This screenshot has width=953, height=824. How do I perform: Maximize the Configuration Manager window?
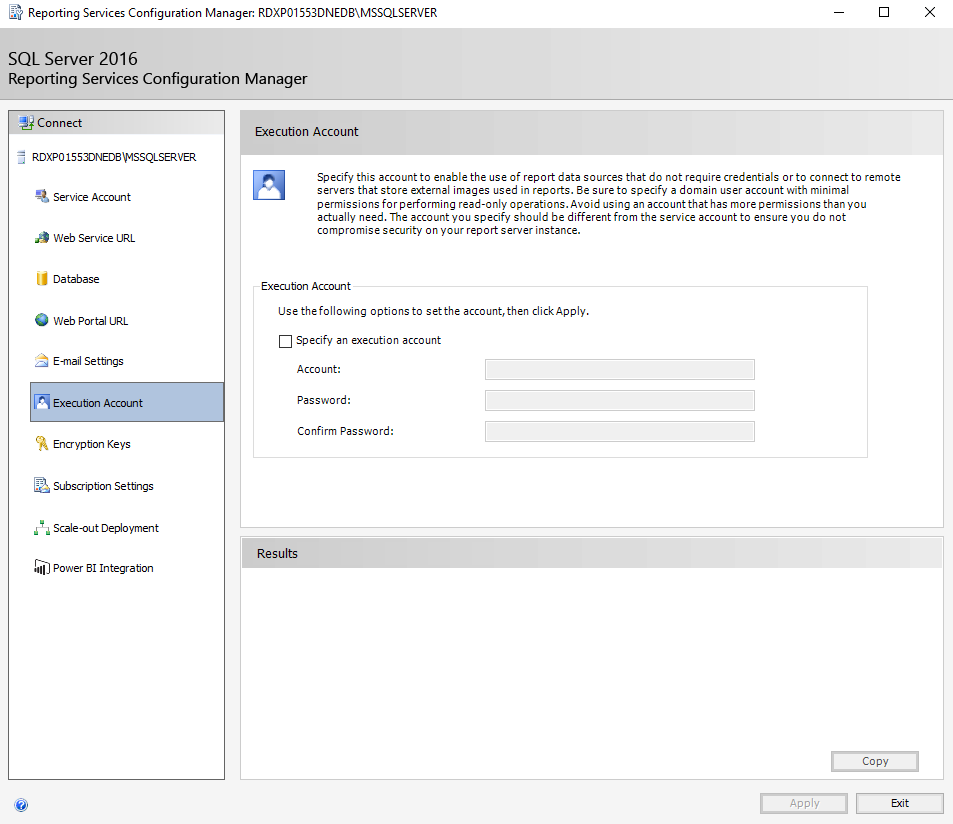884,12
